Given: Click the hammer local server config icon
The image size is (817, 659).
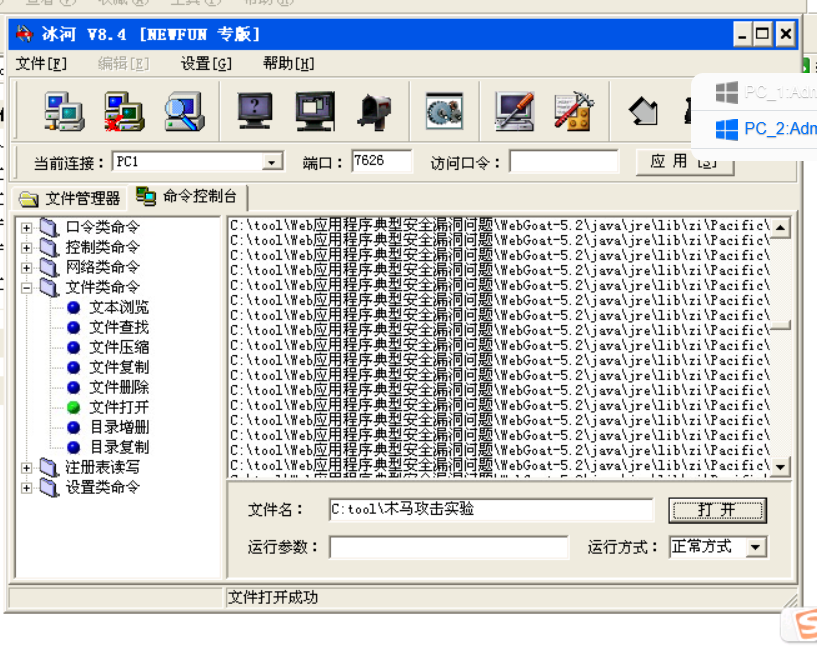Looking at the screenshot, I should tap(574, 111).
